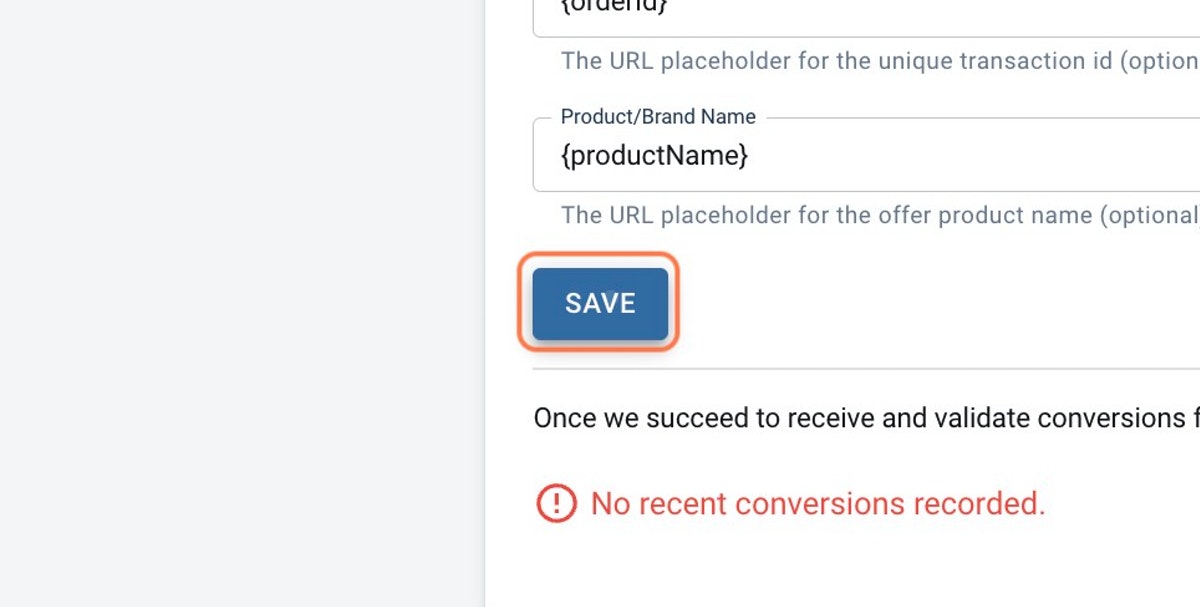Screen dimensions: 1200x607
Task: Click the divider line below SAVE
Action: pyautogui.click(x=866, y=368)
